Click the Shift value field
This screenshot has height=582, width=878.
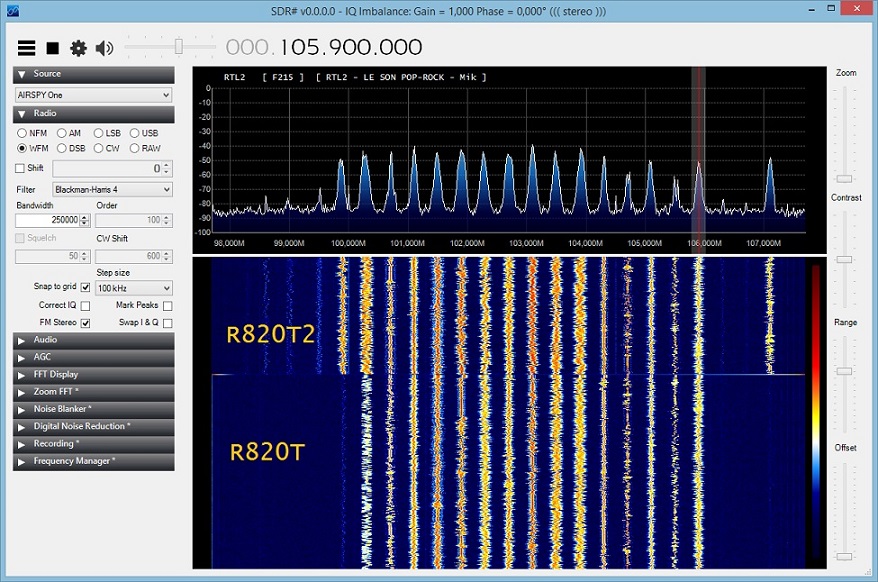pos(112,168)
